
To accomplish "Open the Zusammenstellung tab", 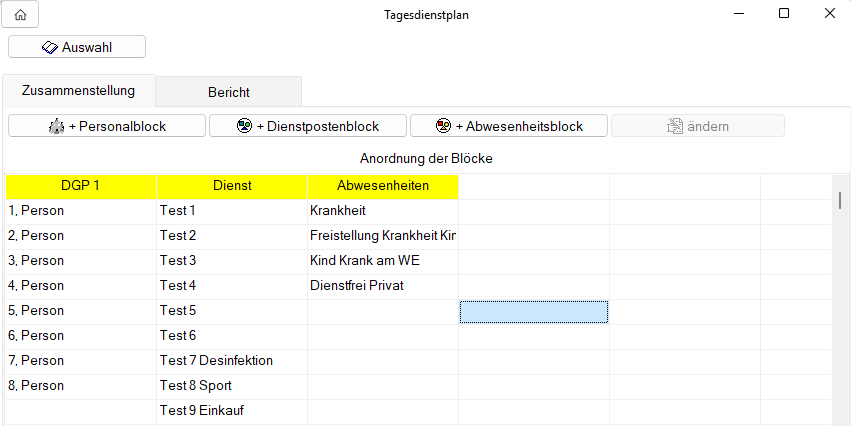I will coord(78,91).
